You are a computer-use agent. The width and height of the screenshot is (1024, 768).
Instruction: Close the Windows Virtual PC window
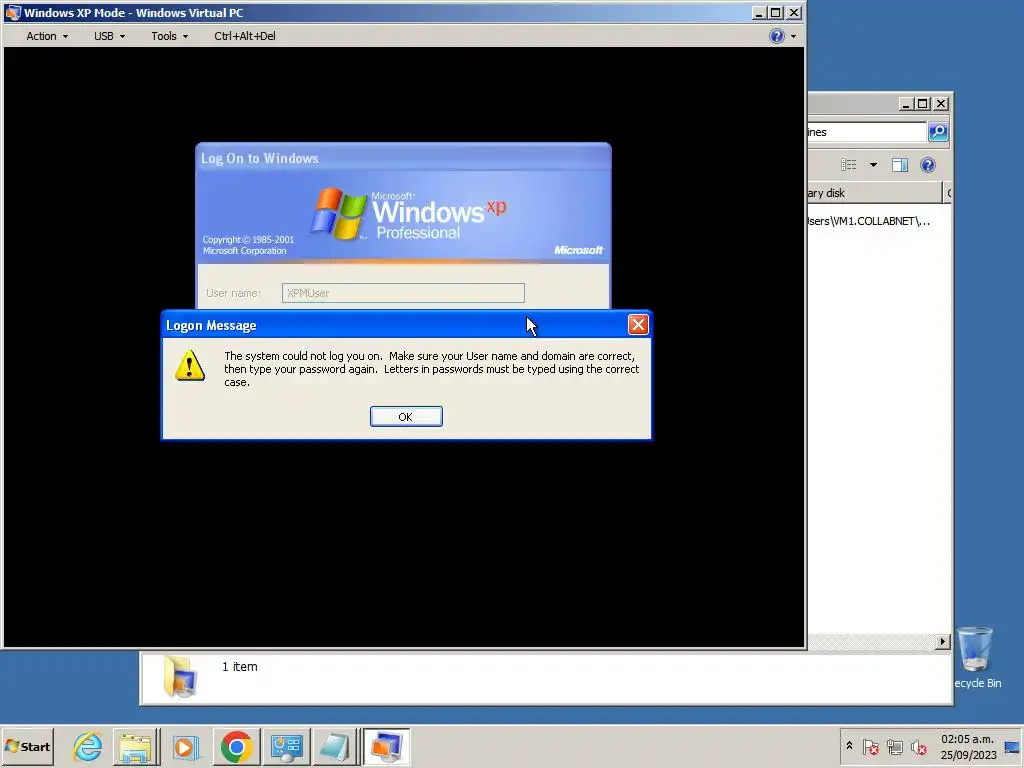click(793, 12)
